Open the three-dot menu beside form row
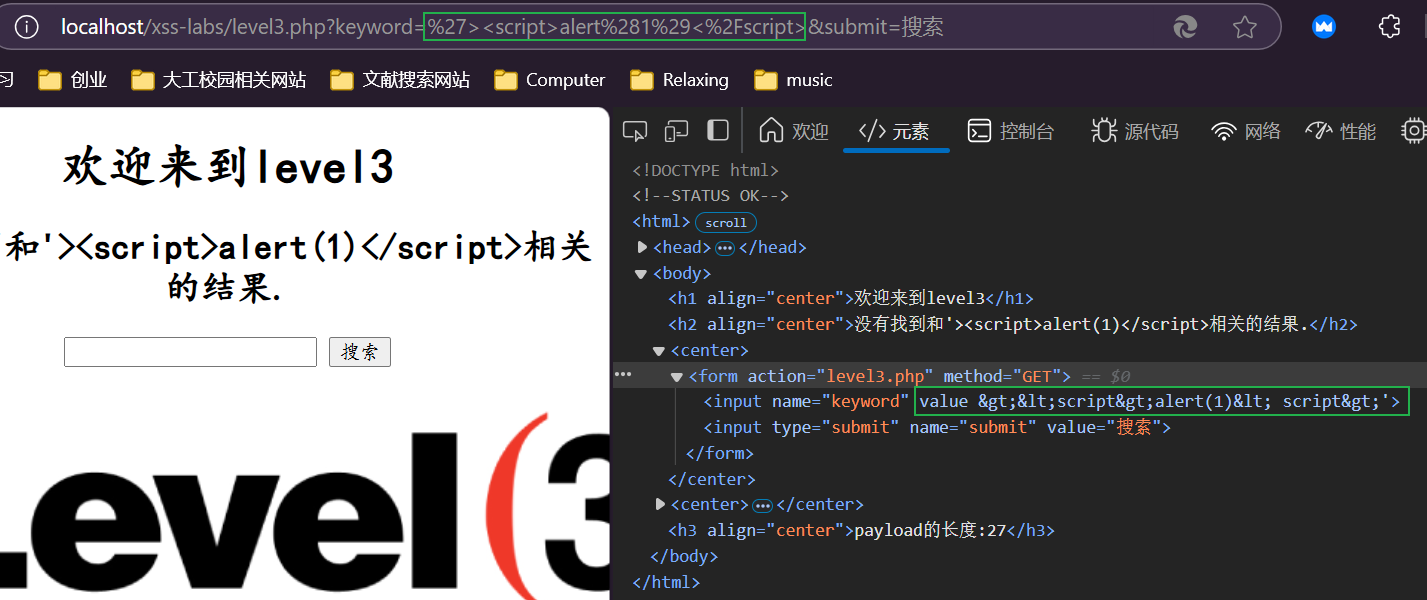This screenshot has width=1427, height=600. pyautogui.click(x=623, y=376)
